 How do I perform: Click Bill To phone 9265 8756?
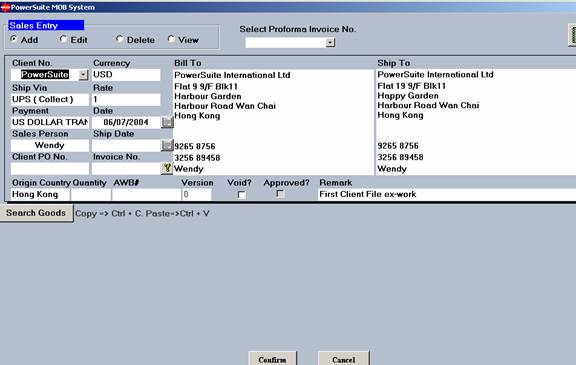click(195, 147)
